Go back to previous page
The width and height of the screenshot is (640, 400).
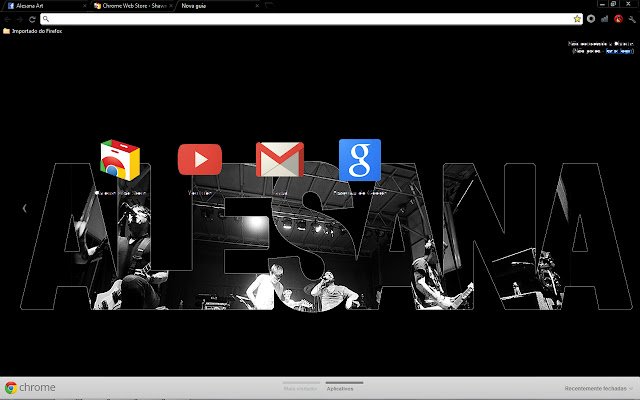pos(8,19)
